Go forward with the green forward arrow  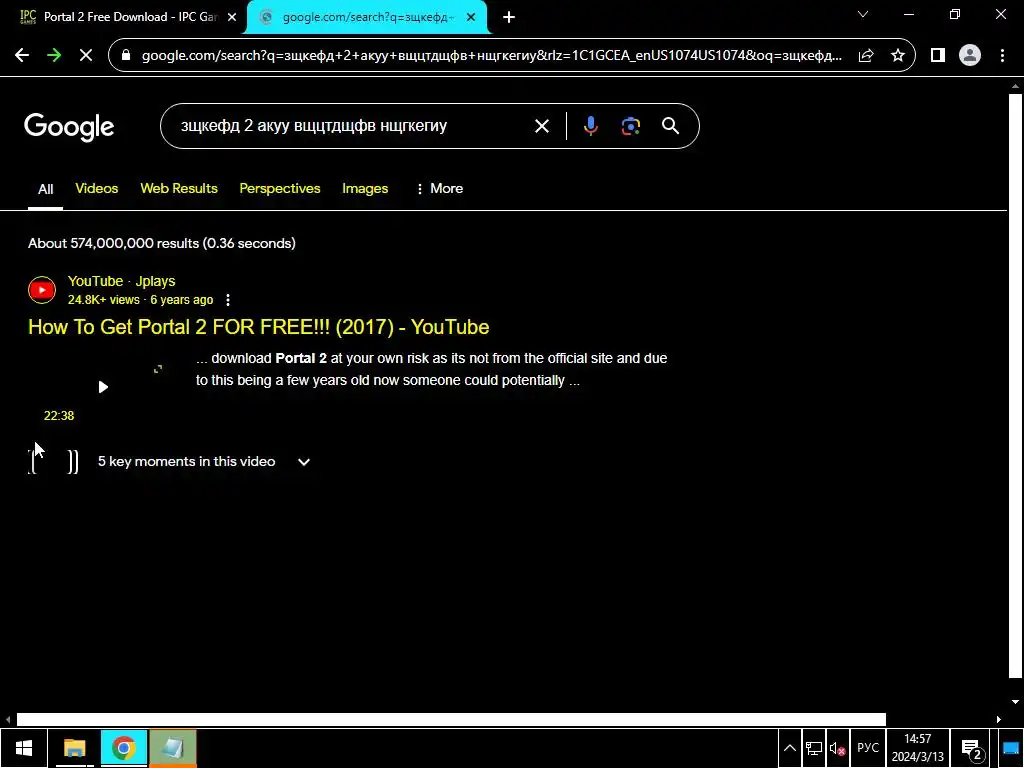[54, 56]
